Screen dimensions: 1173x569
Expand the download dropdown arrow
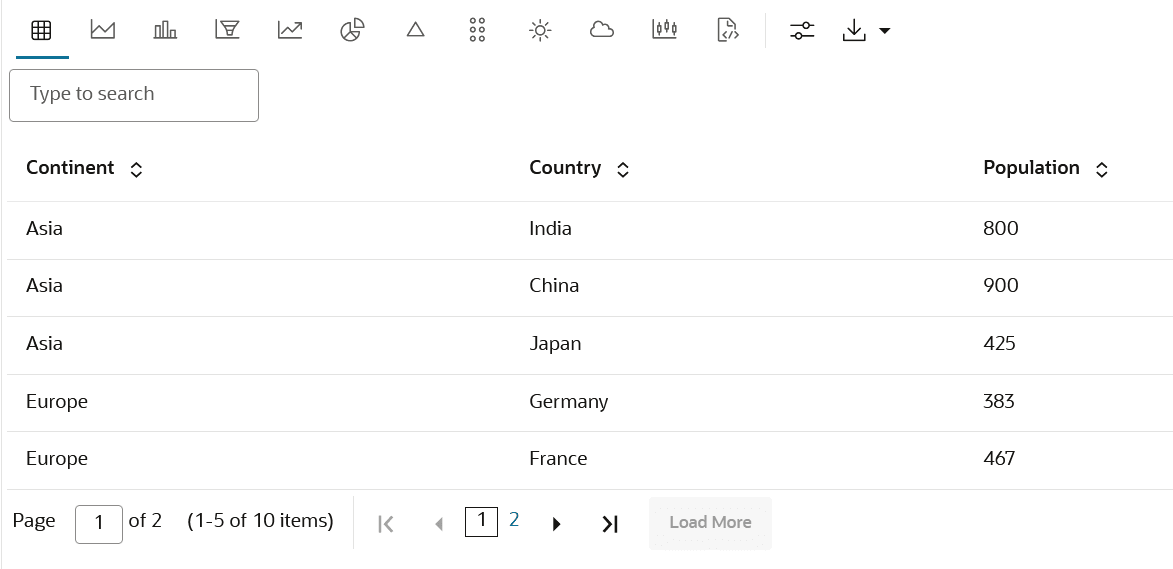pyautogui.click(x=884, y=31)
